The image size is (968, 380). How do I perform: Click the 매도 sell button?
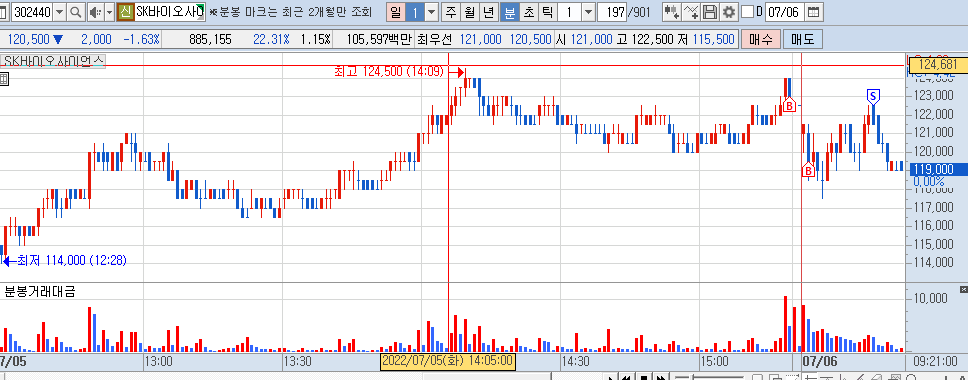coord(802,39)
